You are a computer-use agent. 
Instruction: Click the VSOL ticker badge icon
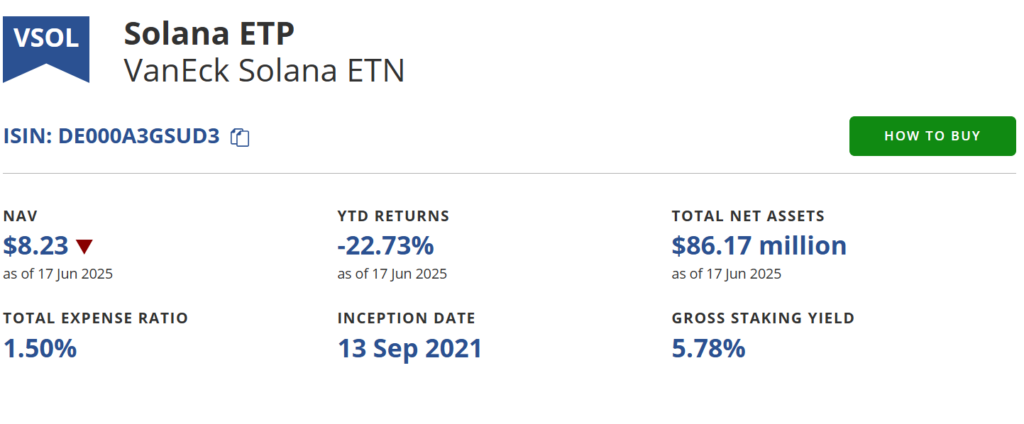click(46, 48)
